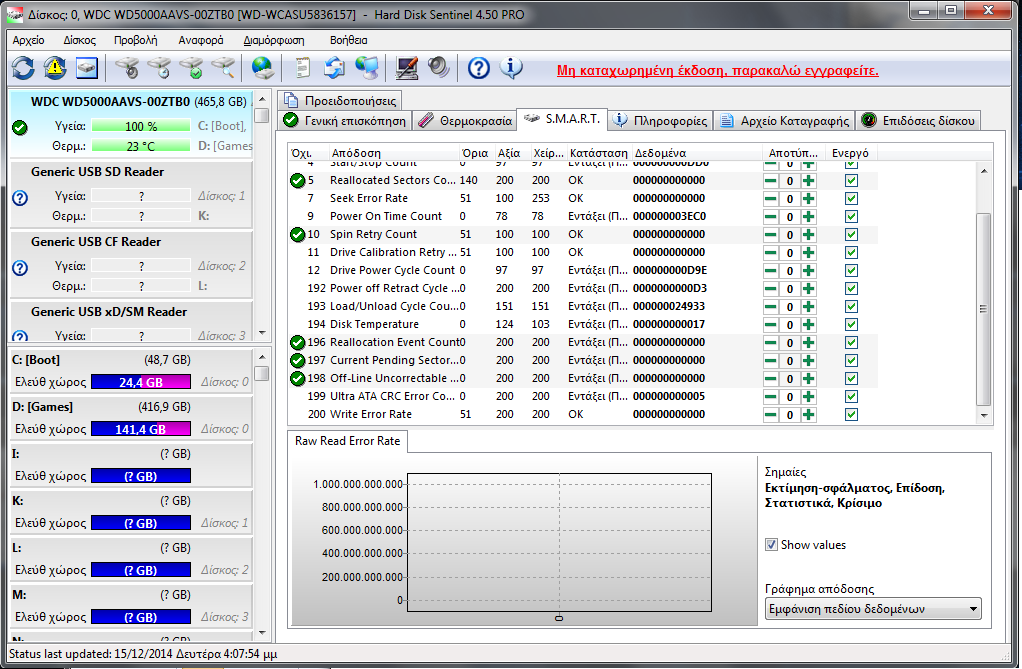Click disk list scrollbar down arrow
The height and width of the screenshot is (669, 1022).
click(262, 333)
